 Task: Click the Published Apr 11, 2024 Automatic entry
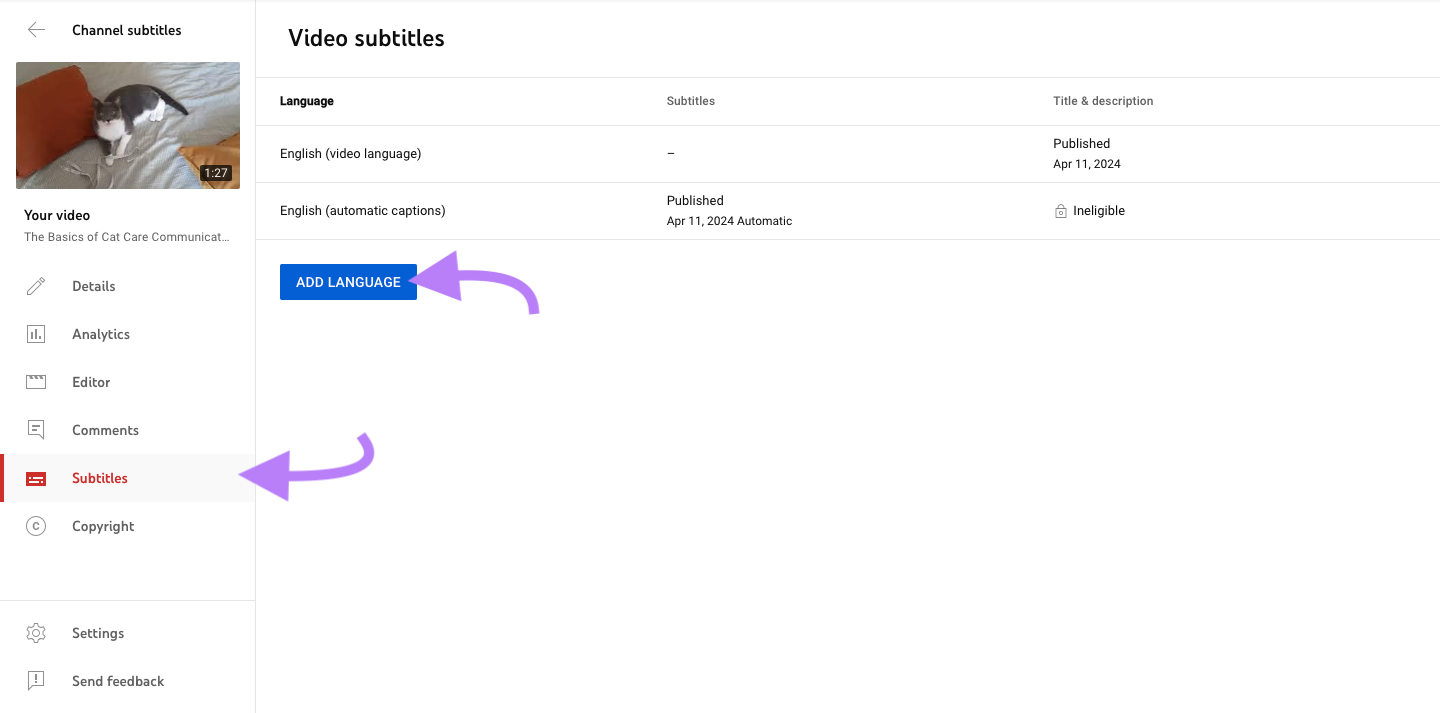729,210
